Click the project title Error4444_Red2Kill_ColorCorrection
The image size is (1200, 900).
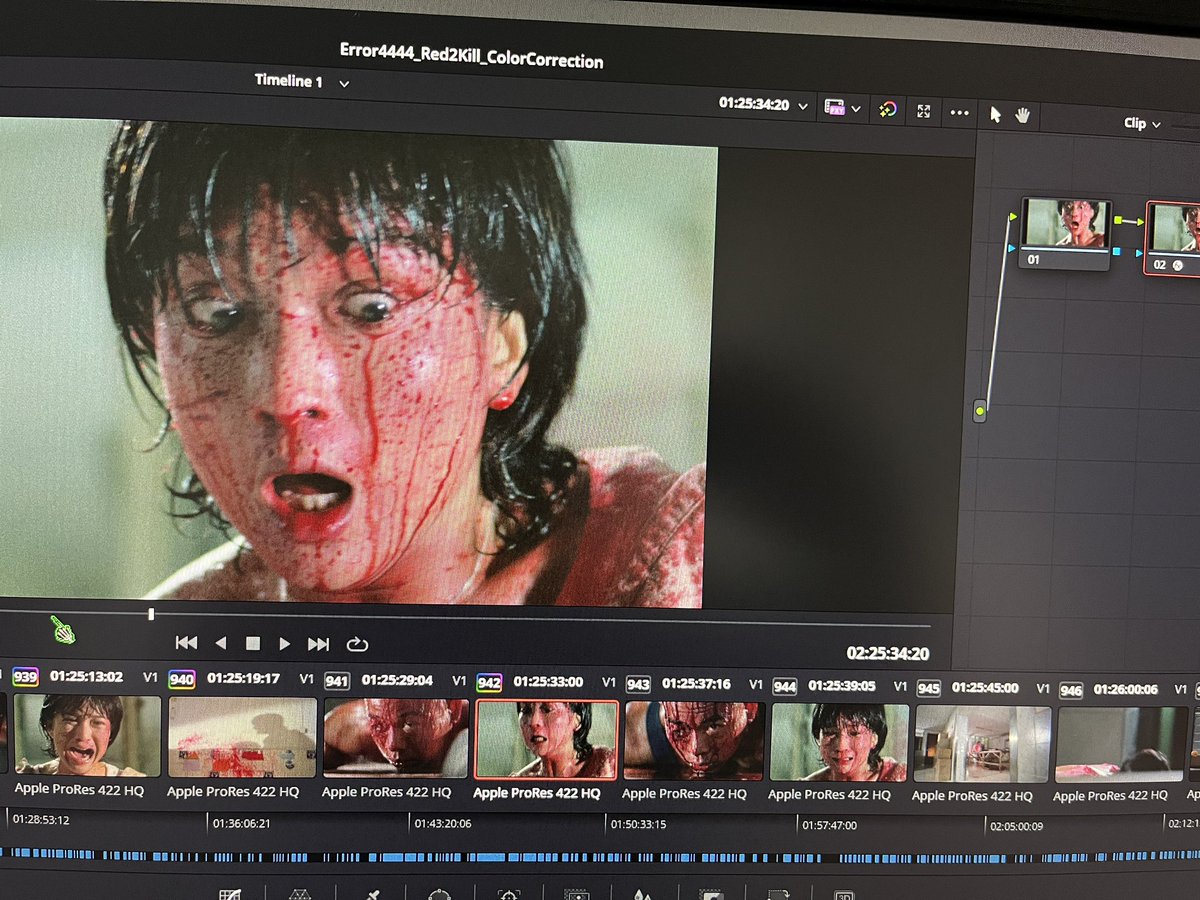click(x=471, y=56)
